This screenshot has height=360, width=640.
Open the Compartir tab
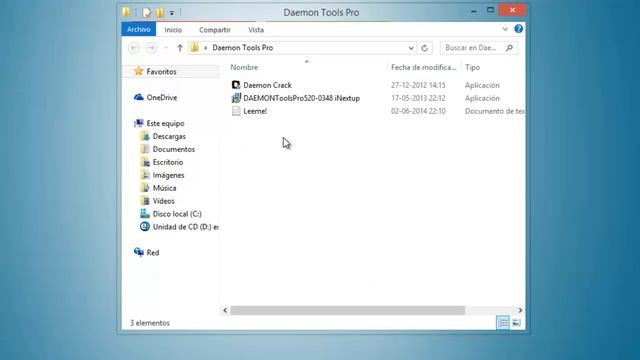pos(215,30)
